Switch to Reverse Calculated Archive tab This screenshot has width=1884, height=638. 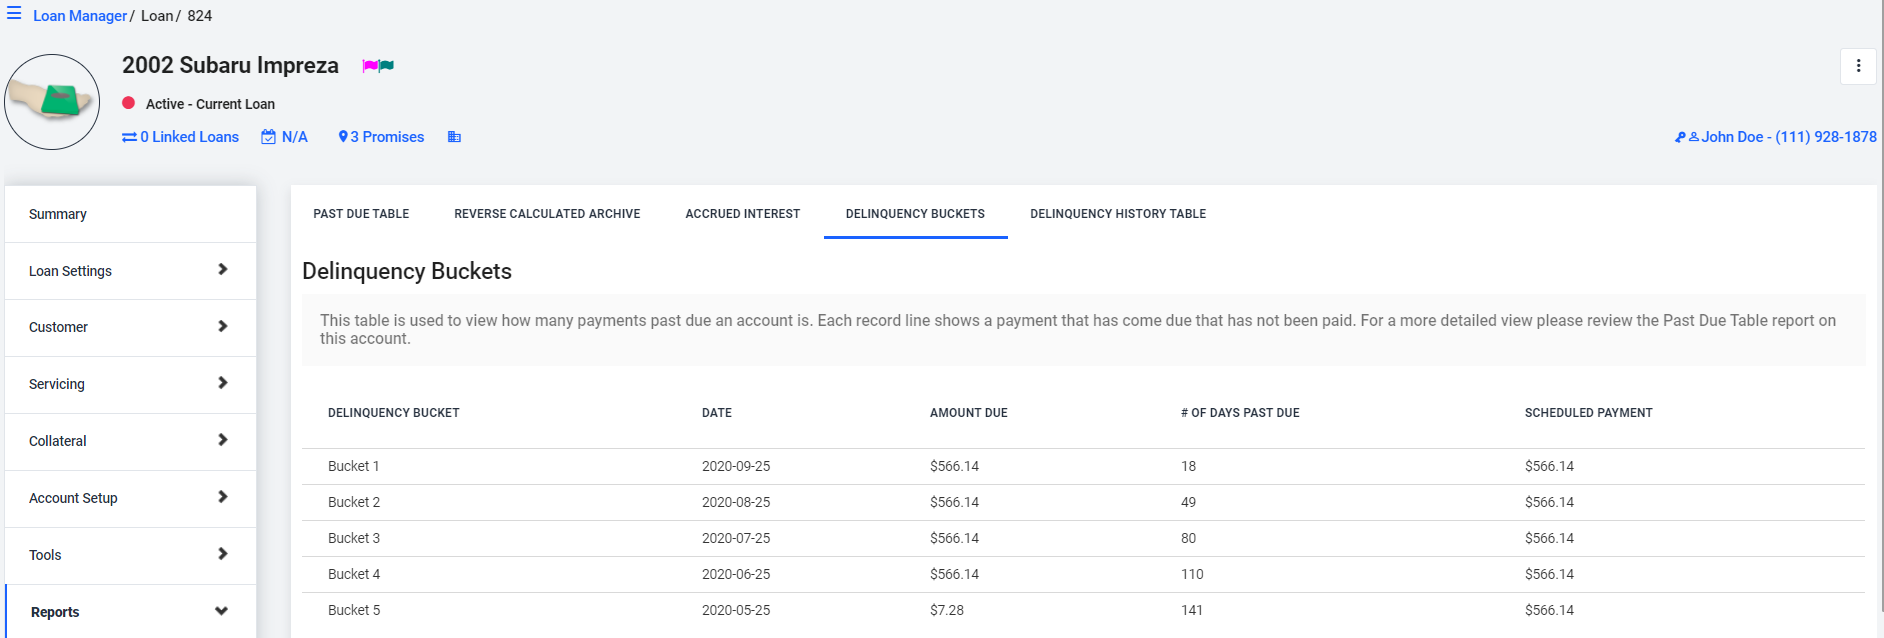click(x=547, y=214)
